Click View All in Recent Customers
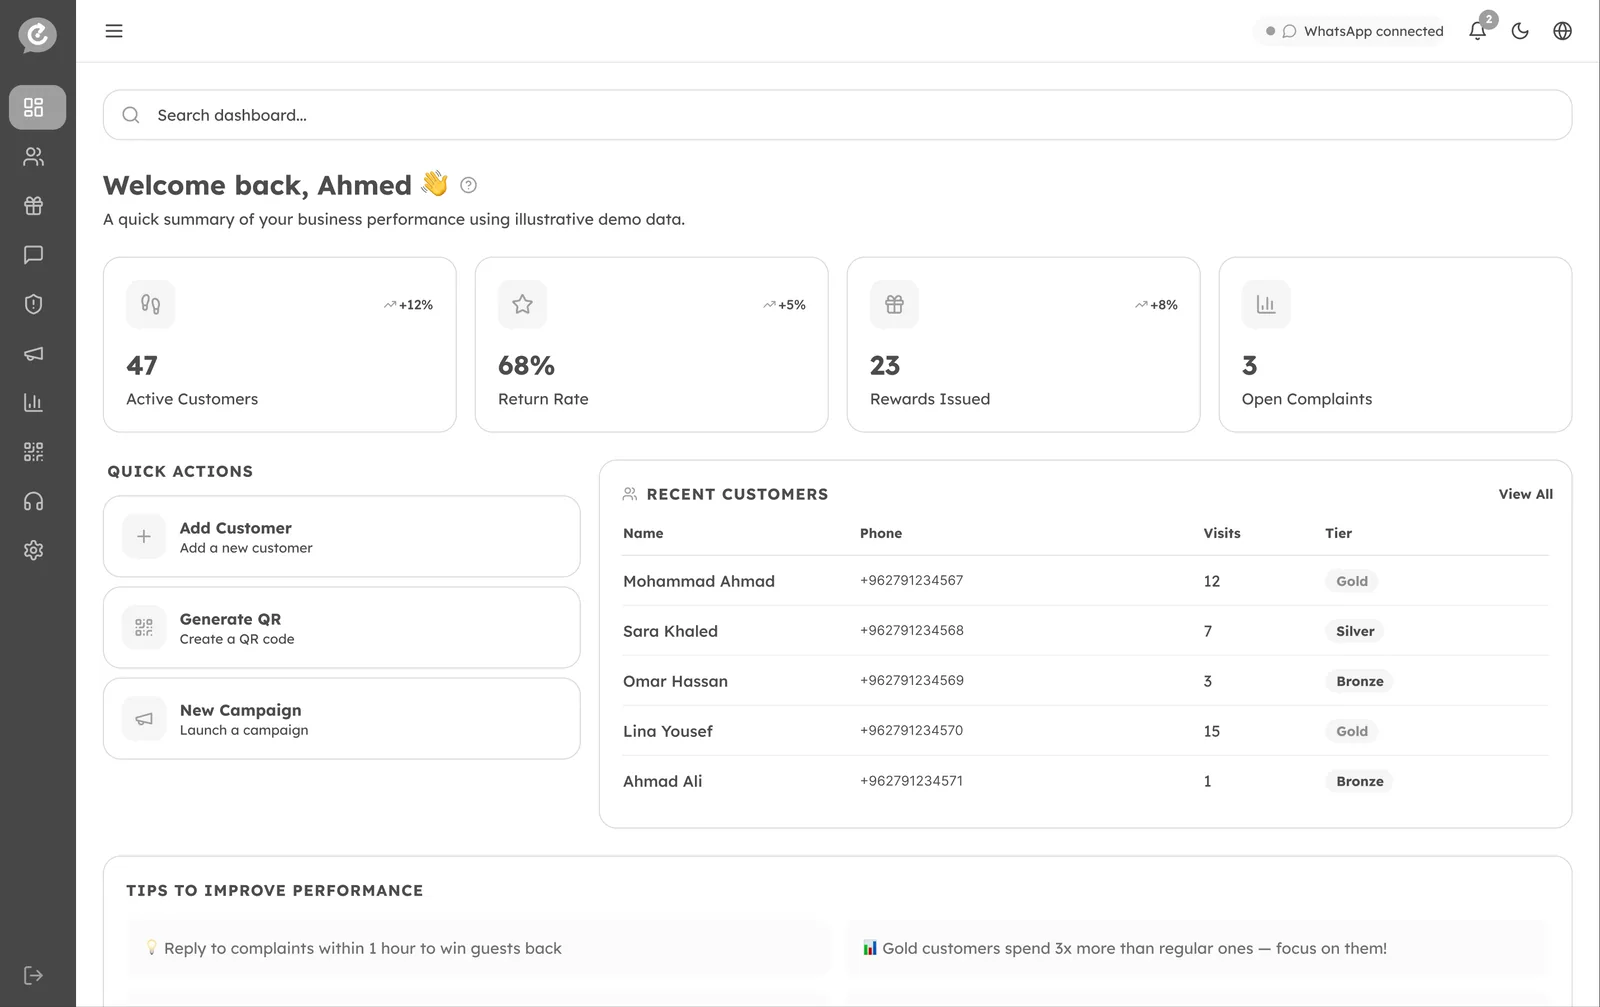The height and width of the screenshot is (1007, 1600). 1525,494
